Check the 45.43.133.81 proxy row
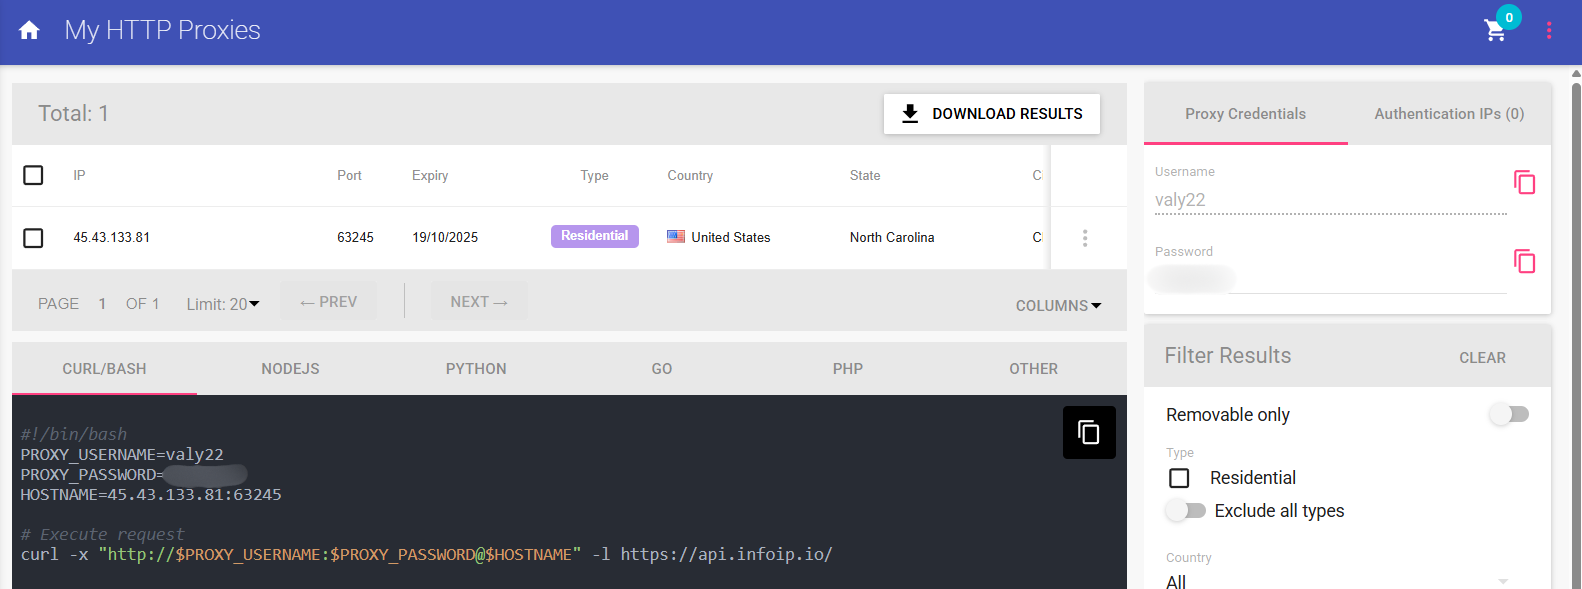This screenshot has height=589, width=1582. tap(33, 238)
